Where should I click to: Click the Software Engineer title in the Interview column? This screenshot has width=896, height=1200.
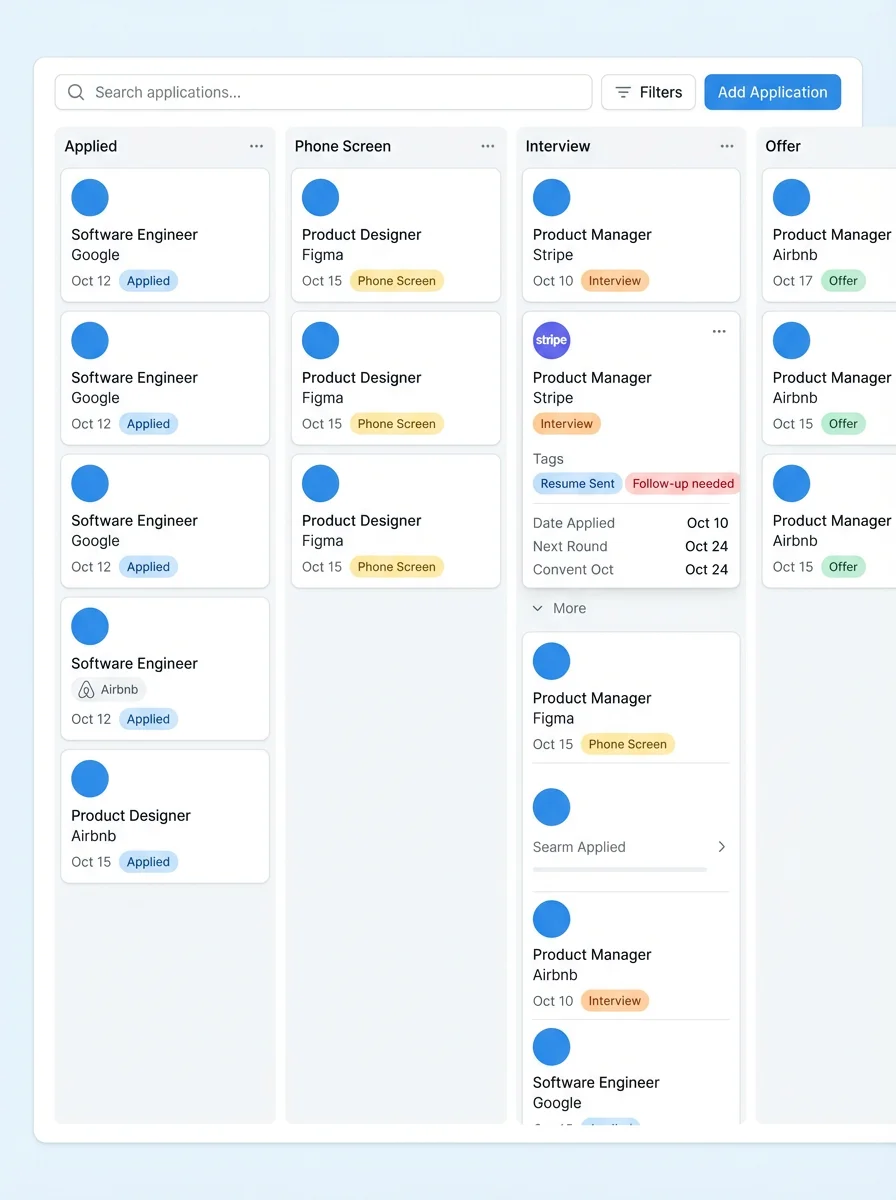(596, 1083)
